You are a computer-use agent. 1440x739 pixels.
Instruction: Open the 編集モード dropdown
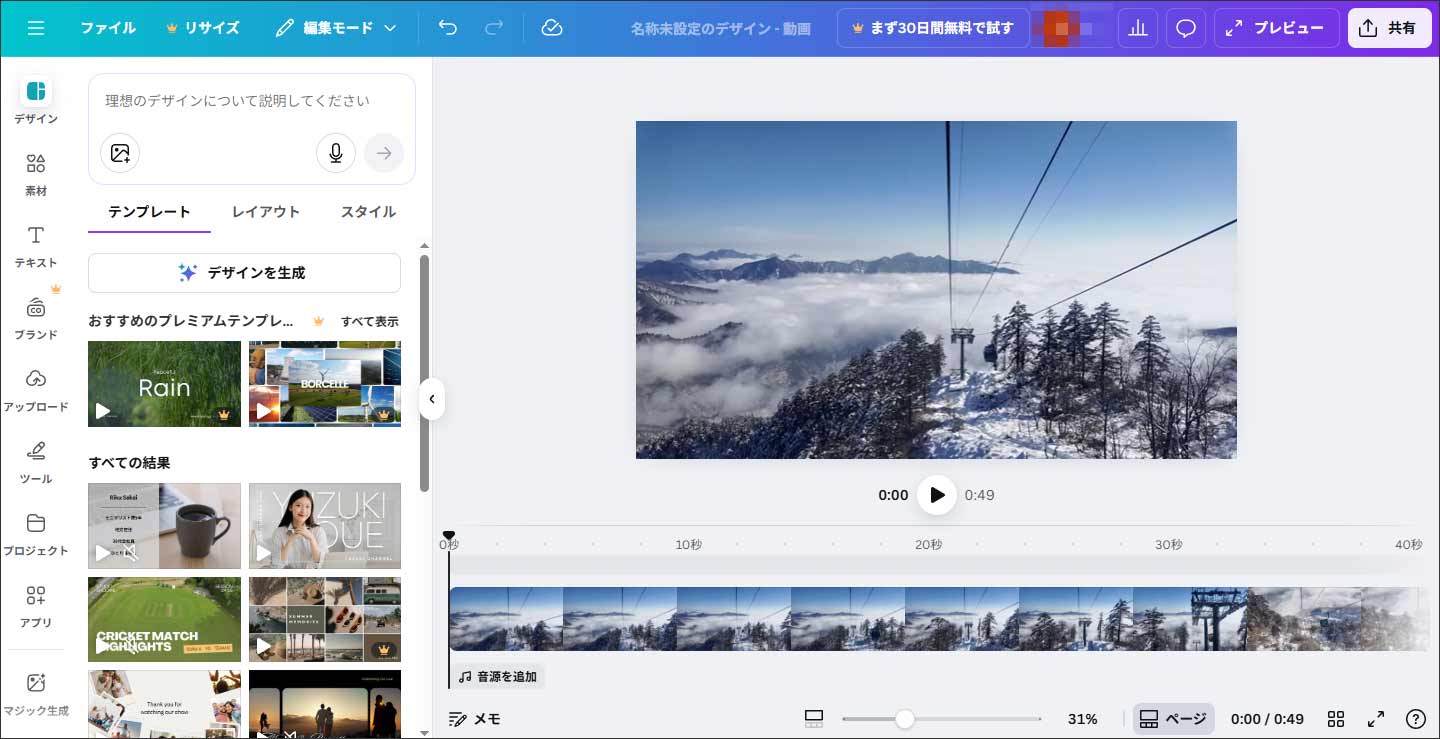(336, 28)
